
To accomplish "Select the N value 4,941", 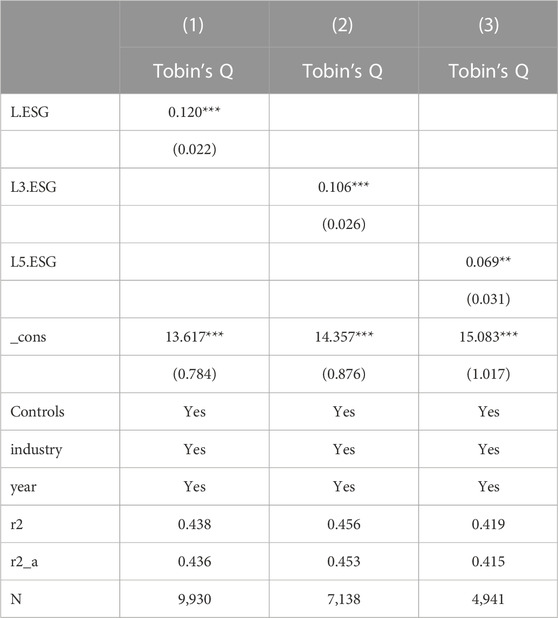I will pos(489,599).
